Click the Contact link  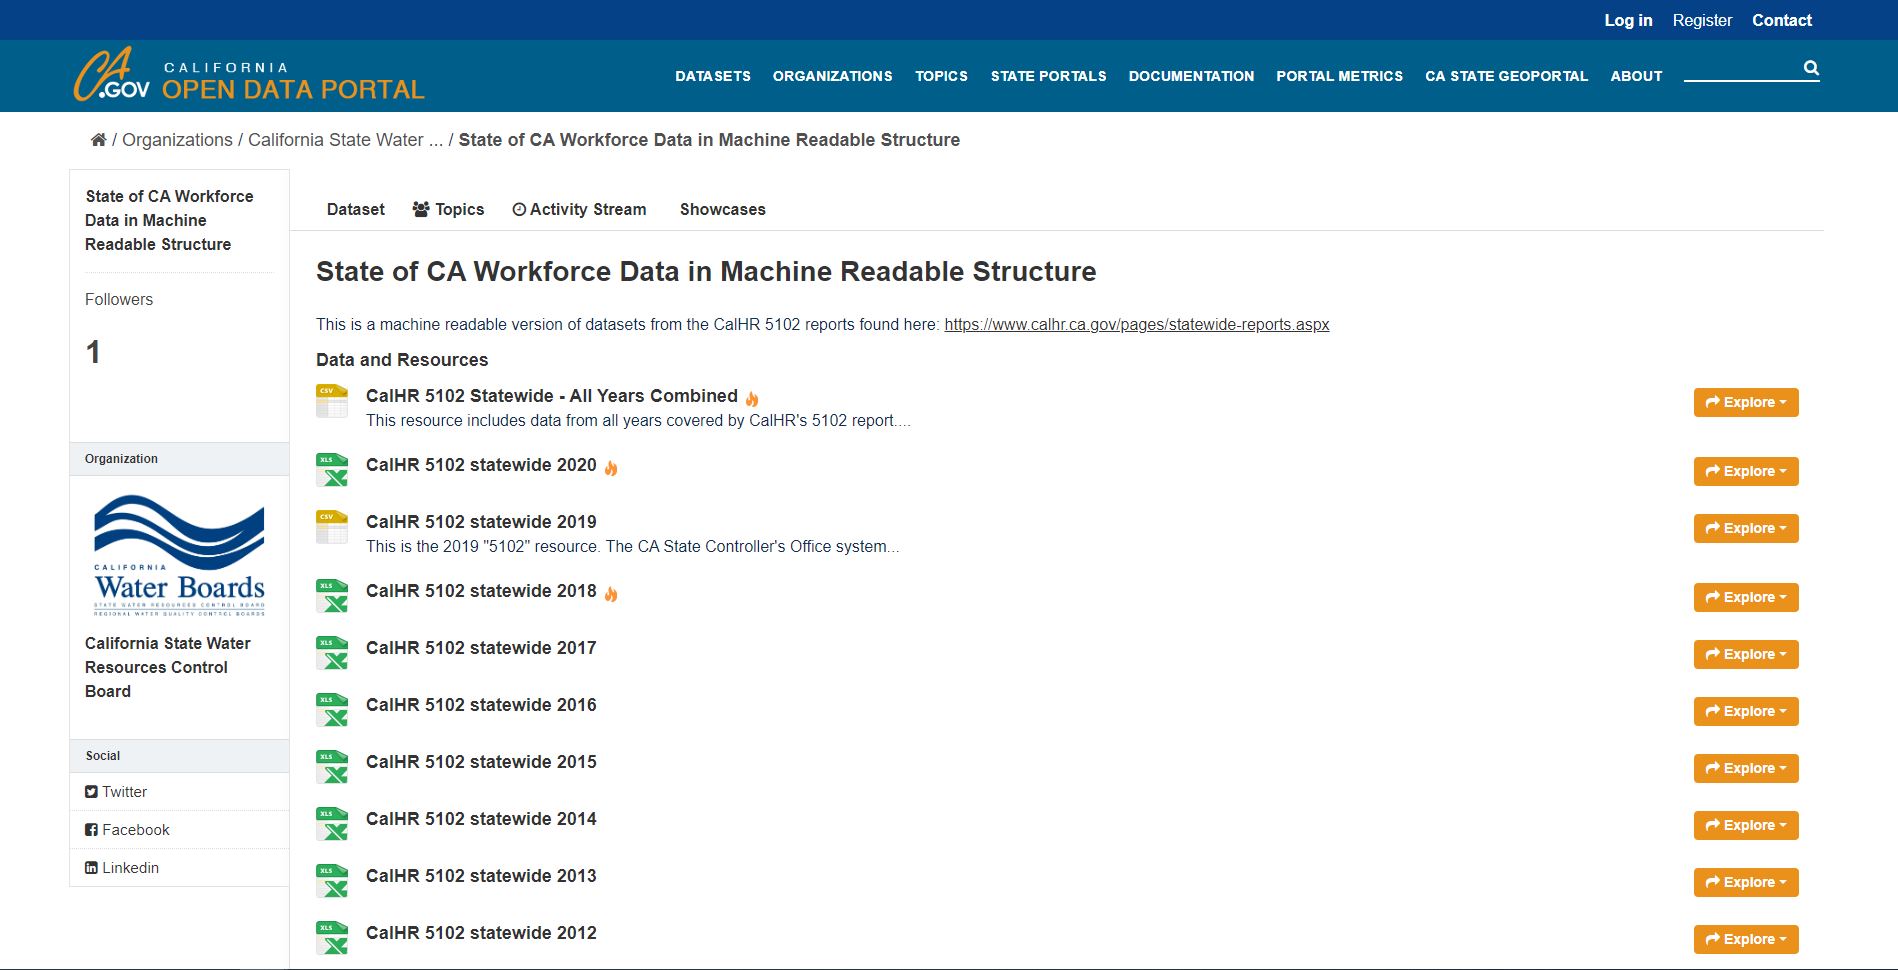click(1781, 20)
